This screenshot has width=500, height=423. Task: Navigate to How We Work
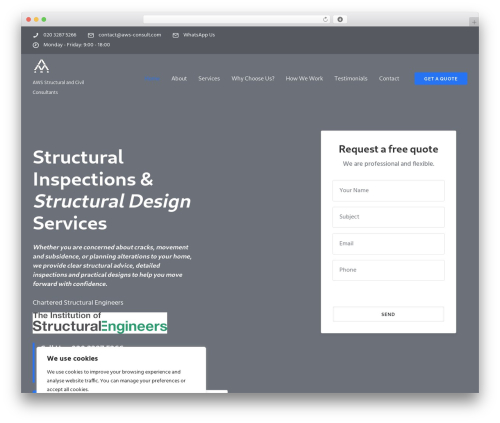(x=304, y=79)
